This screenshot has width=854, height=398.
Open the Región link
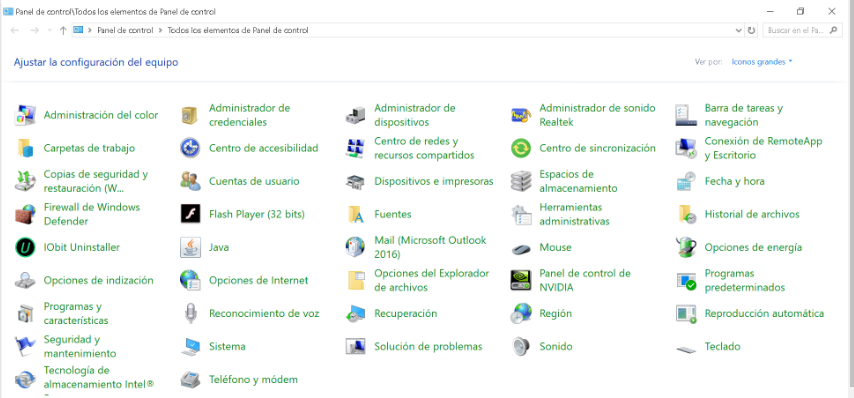[556, 314]
